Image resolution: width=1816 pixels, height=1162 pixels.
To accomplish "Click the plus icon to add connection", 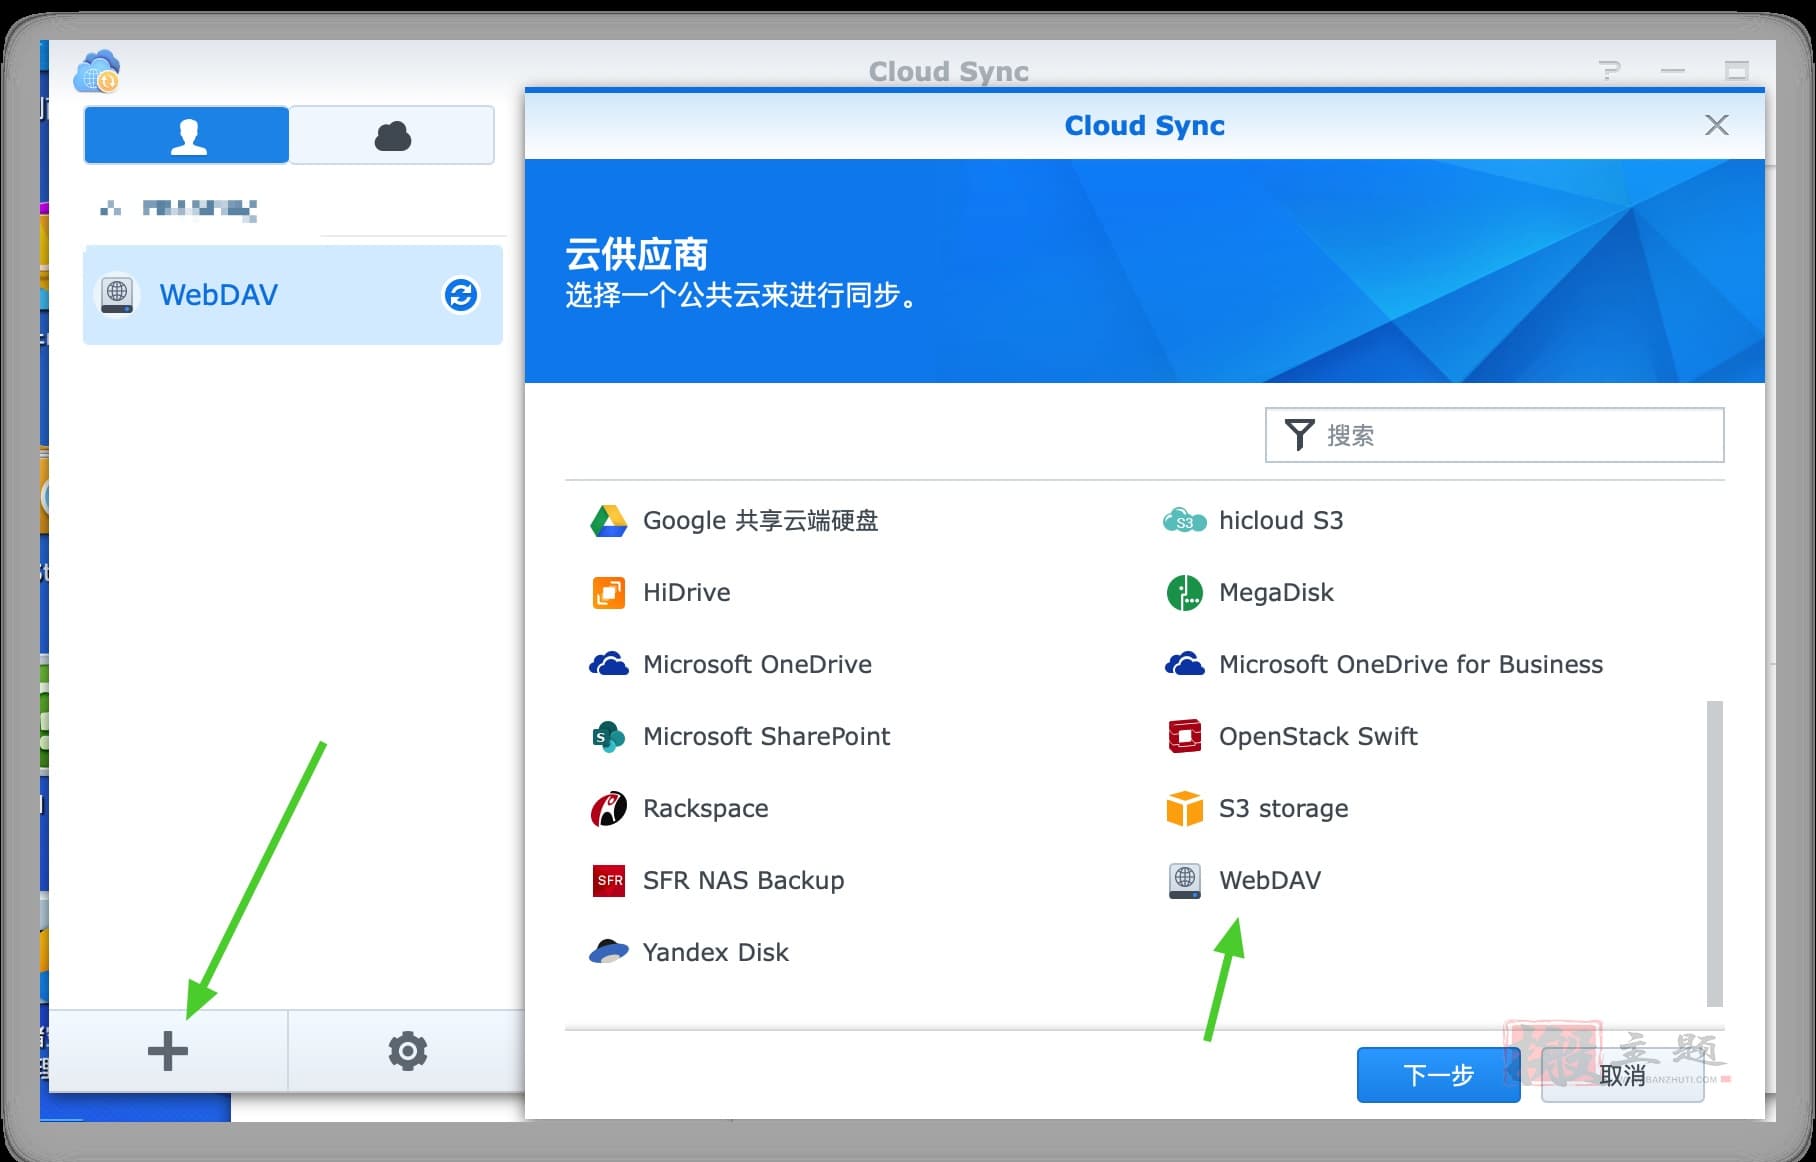I will click(168, 1051).
